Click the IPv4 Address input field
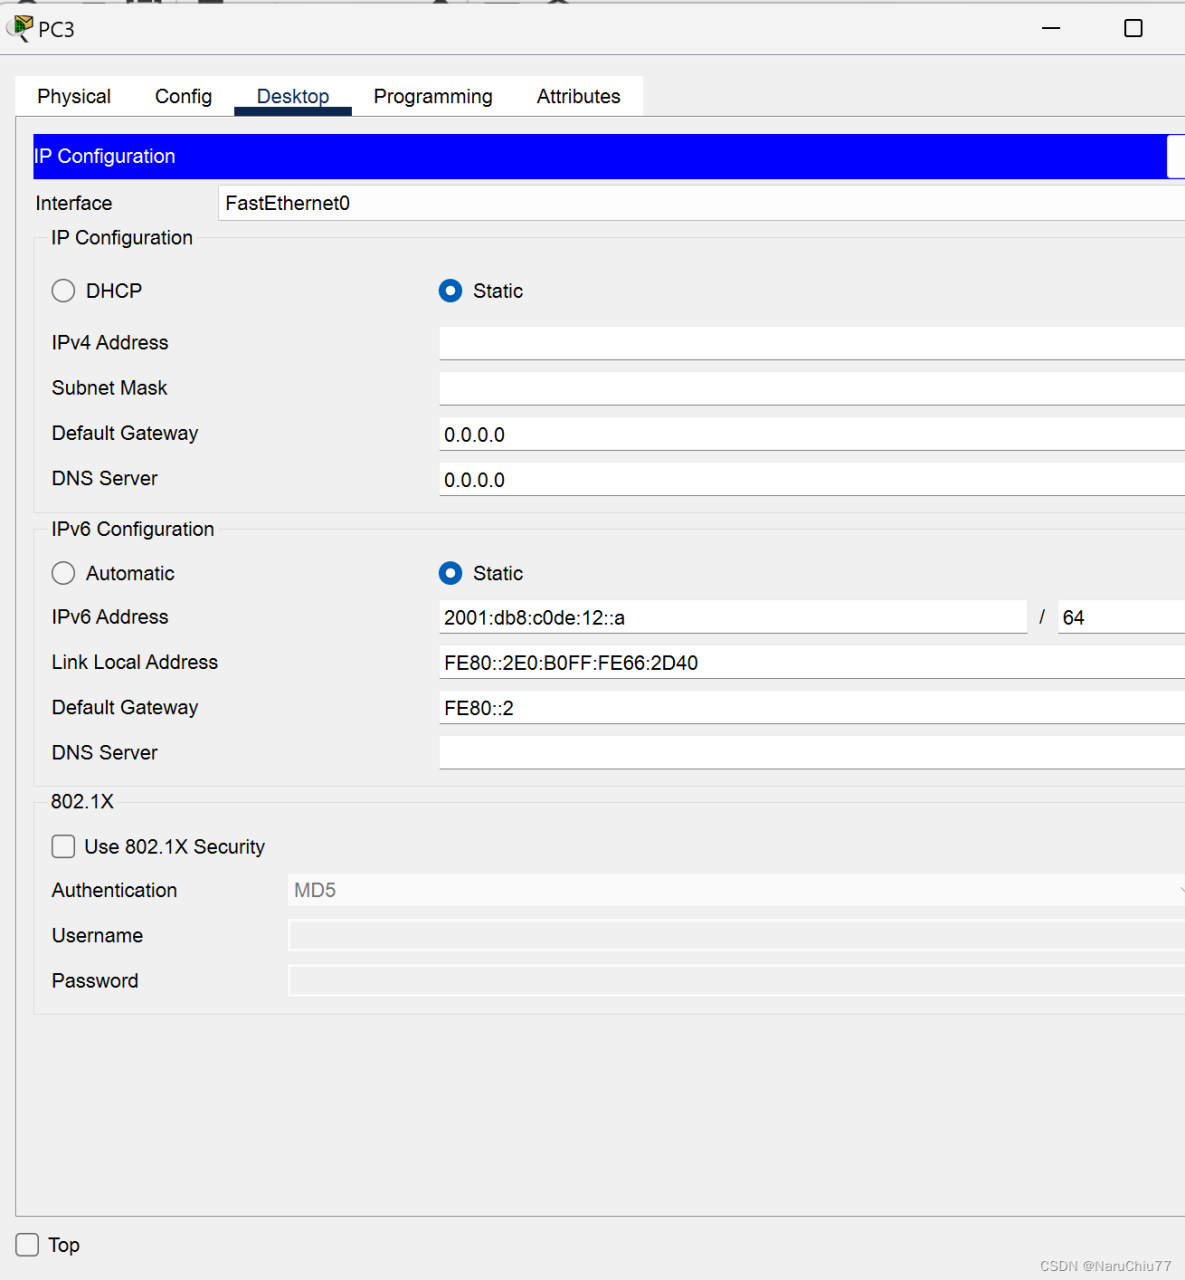 coord(810,343)
